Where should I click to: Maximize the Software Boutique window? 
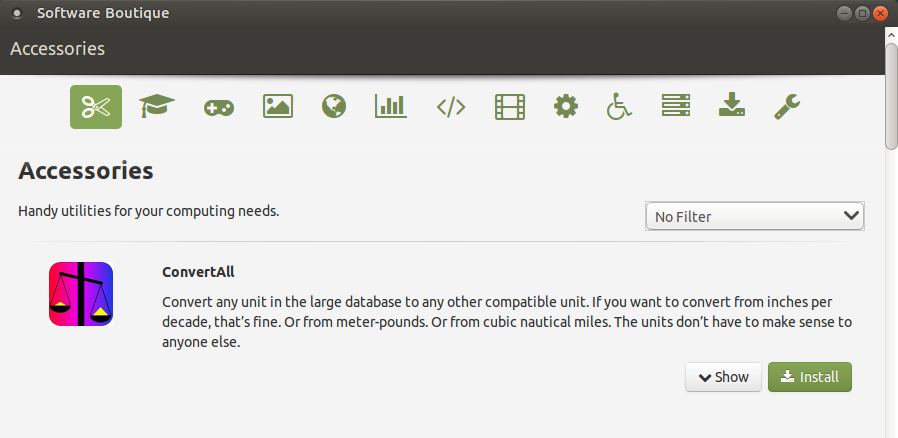pos(863,13)
